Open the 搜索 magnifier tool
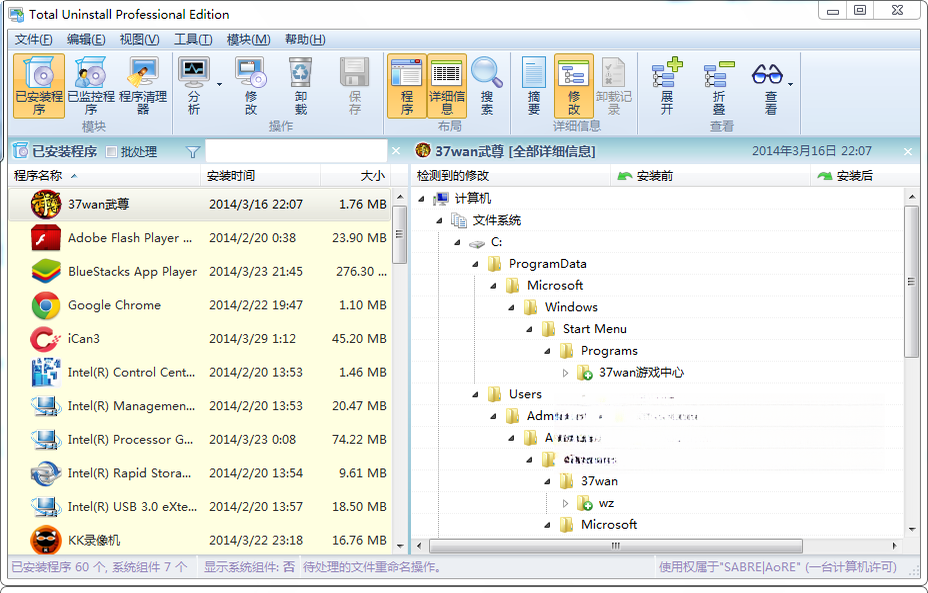Screen dimensions: 928x593 (x=486, y=86)
